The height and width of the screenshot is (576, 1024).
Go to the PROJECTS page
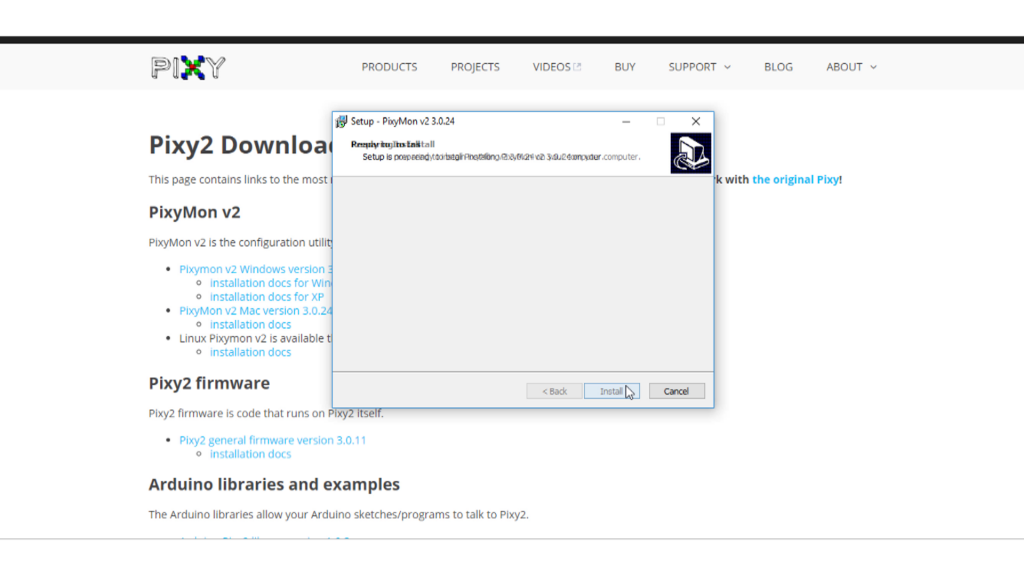(475, 67)
